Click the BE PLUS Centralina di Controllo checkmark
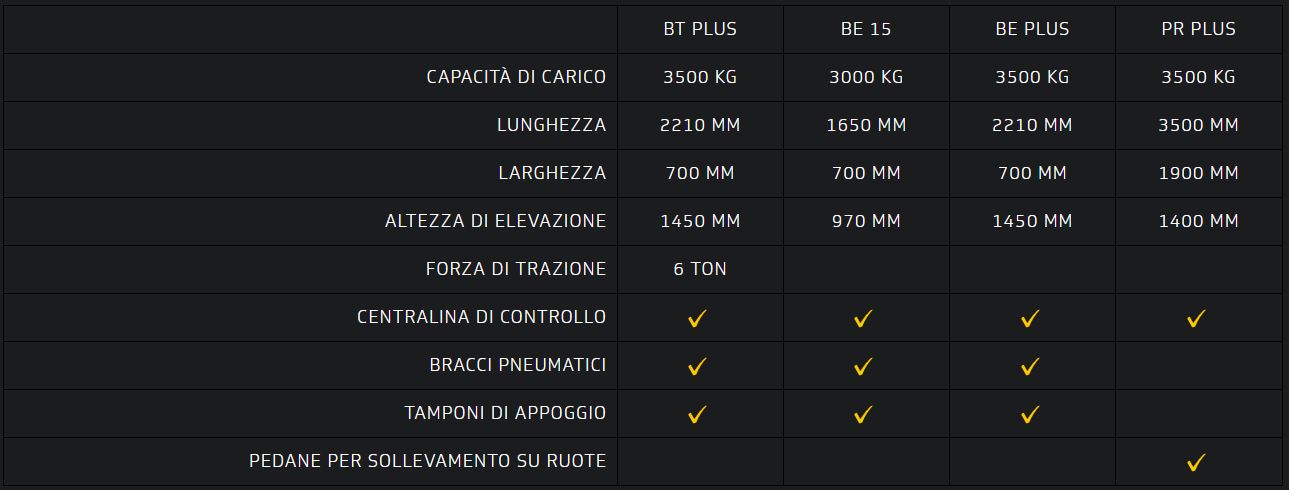 coord(1030,318)
